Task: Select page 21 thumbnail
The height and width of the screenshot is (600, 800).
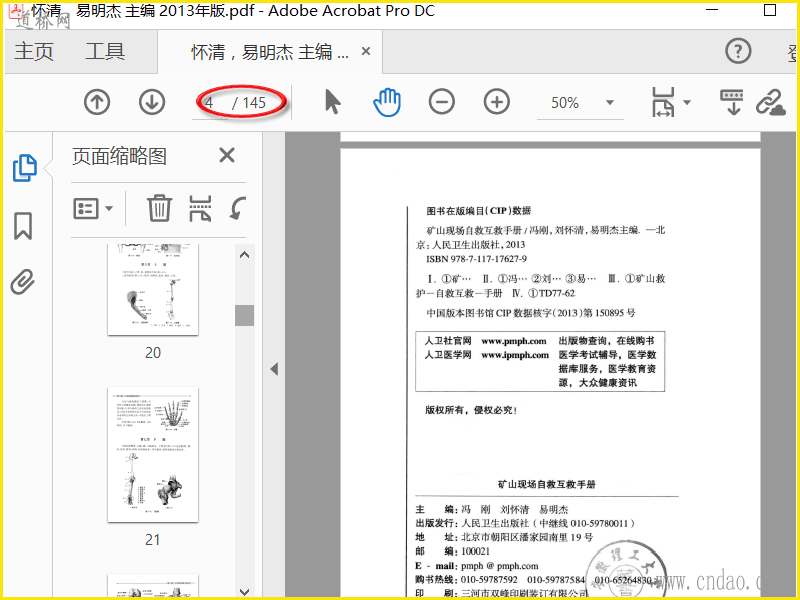Action: tap(153, 455)
